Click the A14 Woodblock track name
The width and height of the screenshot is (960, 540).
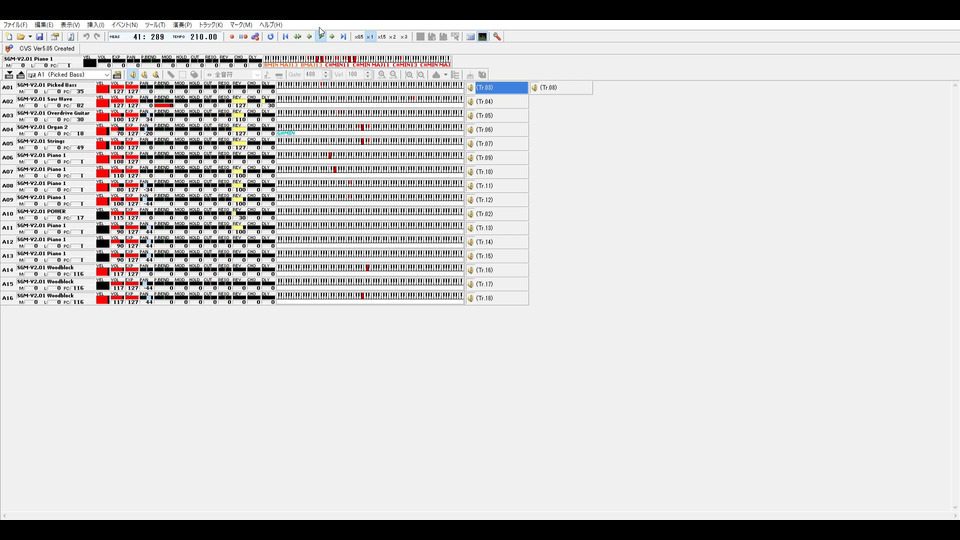45,268
